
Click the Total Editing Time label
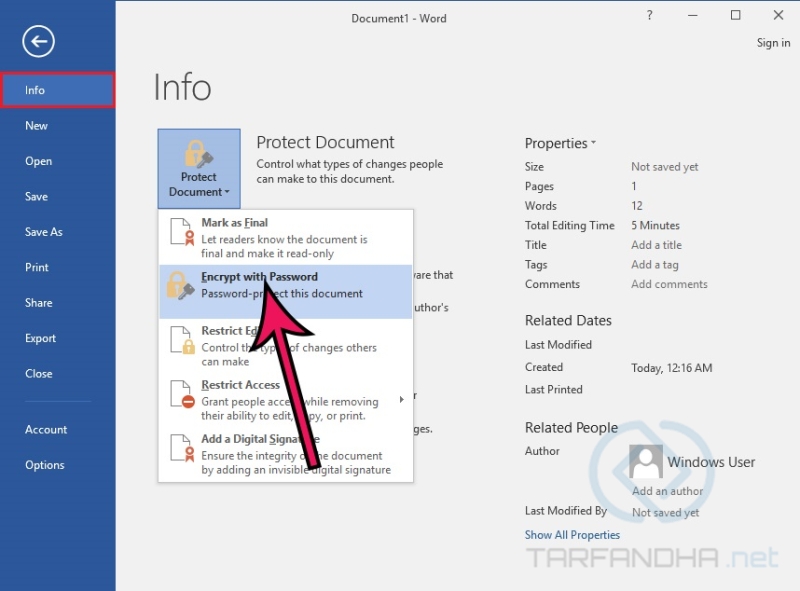tap(569, 226)
